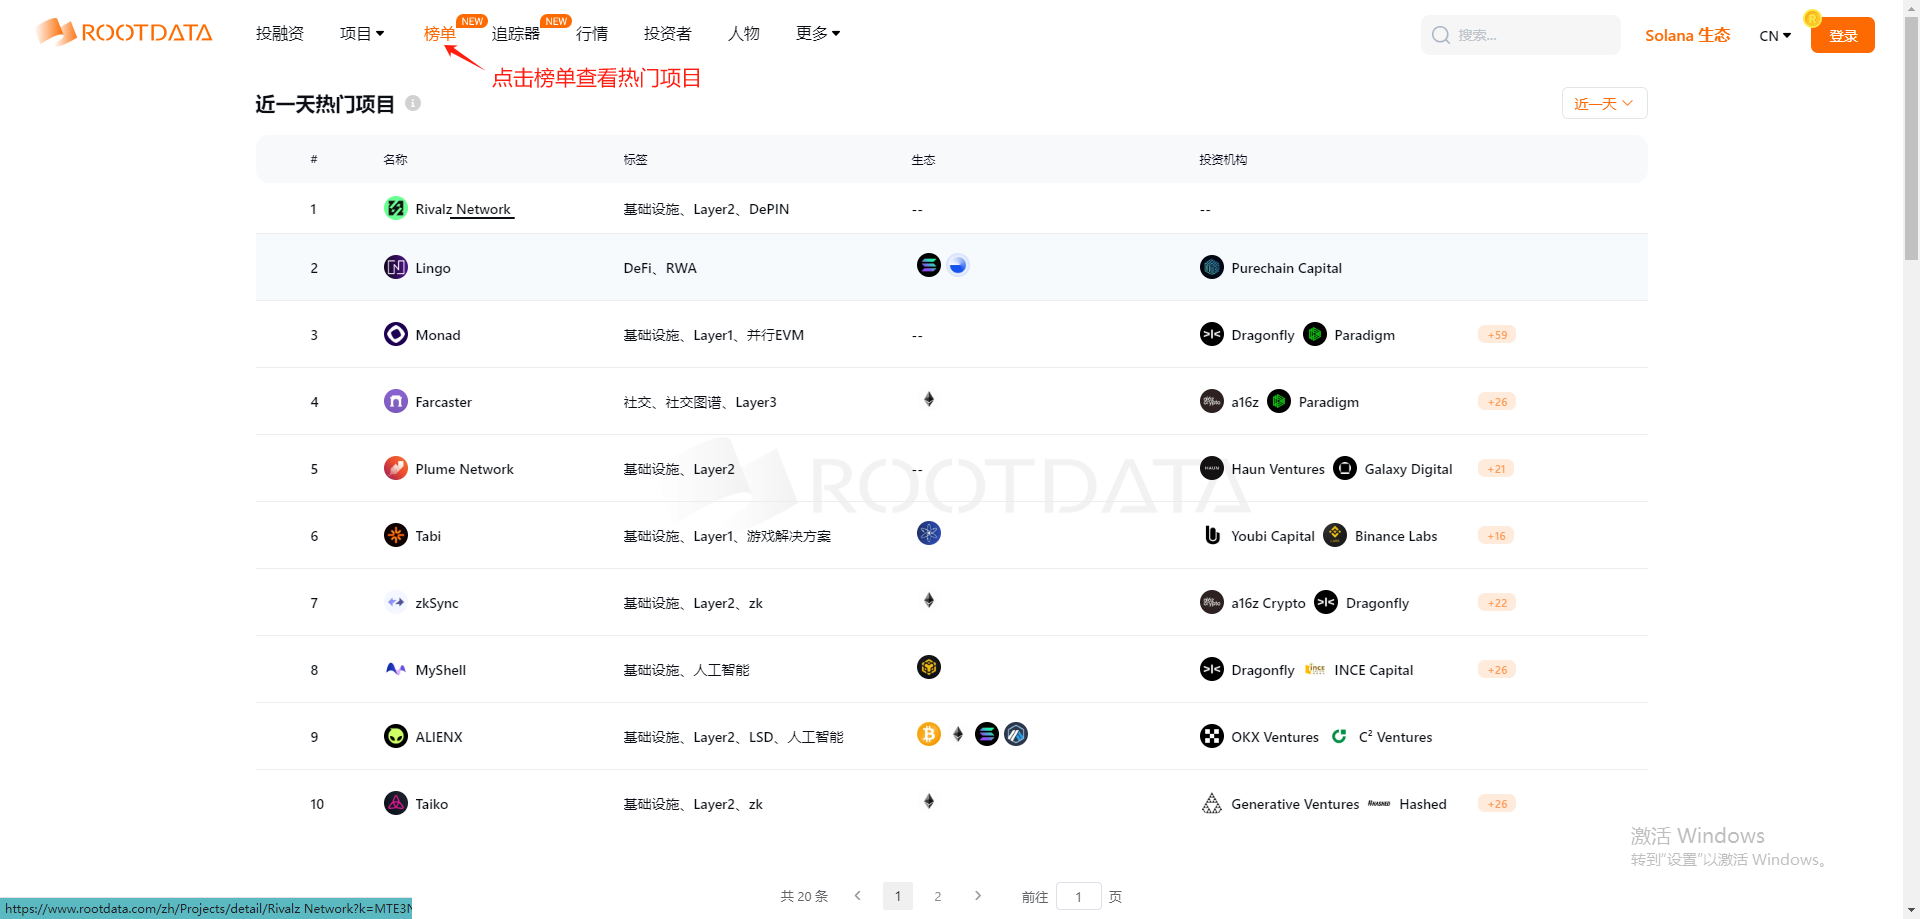The image size is (1920, 919).
Task: Click the RootData logo
Action: pyautogui.click(x=124, y=32)
